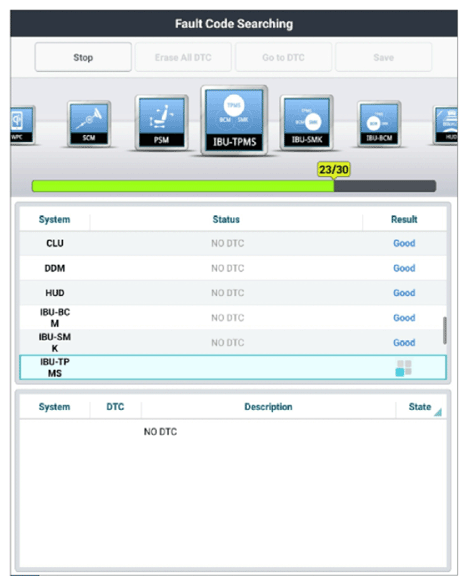
Task: Select the IBU-TPMS system icon
Action: 234,121
